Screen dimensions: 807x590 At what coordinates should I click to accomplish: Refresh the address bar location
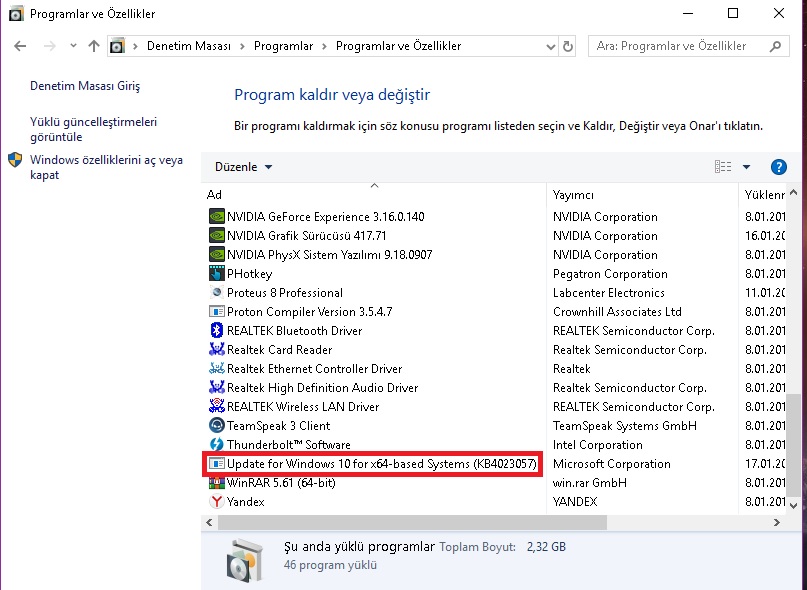click(568, 46)
